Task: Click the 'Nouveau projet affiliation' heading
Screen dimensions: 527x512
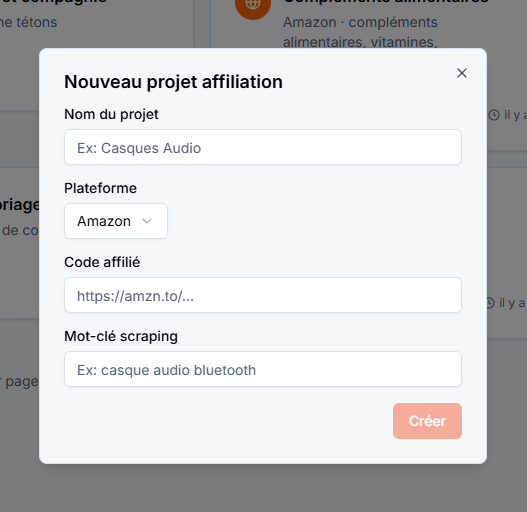Action: click(173, 82)
